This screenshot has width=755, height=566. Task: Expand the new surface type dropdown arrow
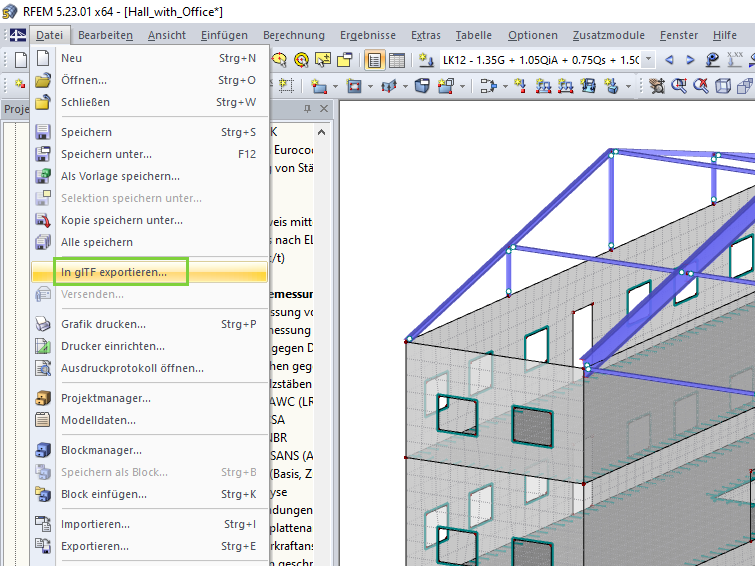pos(335,87)
